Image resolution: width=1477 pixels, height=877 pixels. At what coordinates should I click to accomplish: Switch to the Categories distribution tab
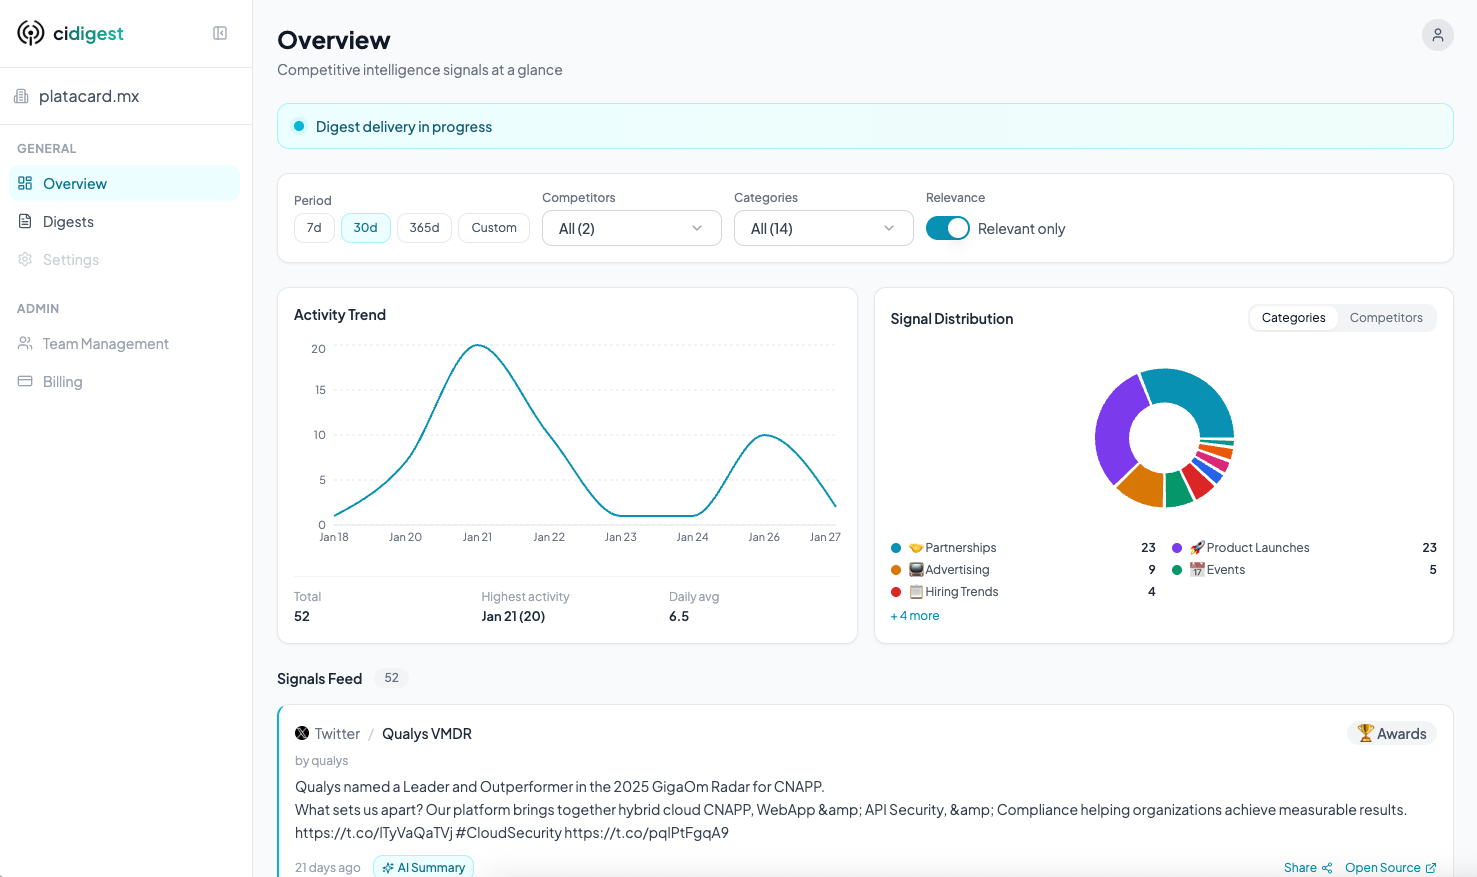click(1293, 318)
